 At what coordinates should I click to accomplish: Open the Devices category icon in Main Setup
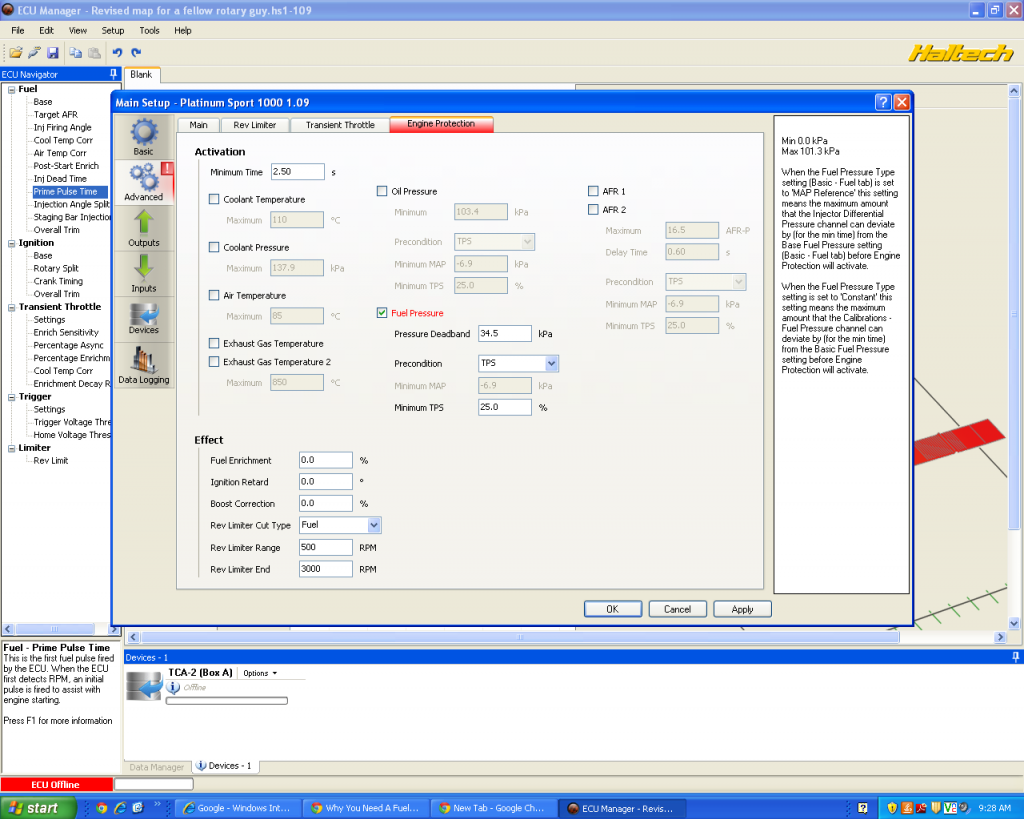click(144, 319)
